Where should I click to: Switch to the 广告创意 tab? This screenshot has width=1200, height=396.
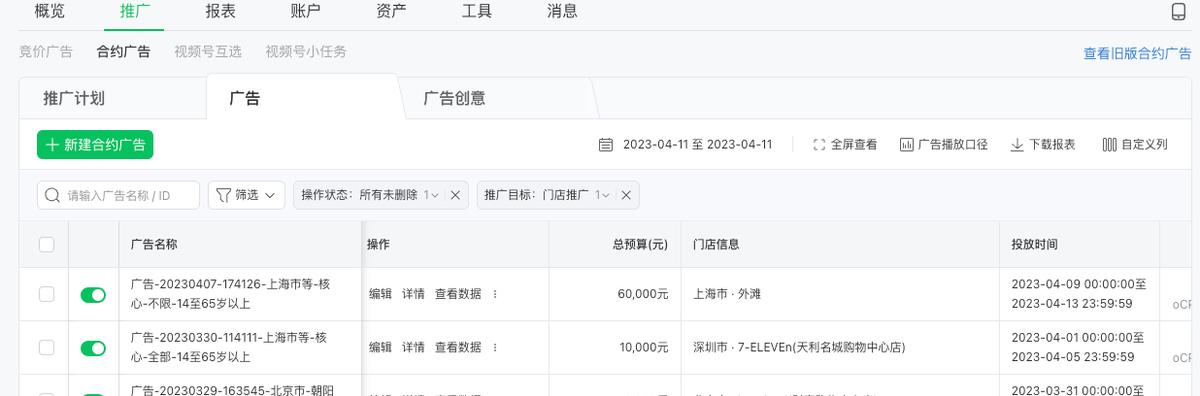tap(454, 98)
